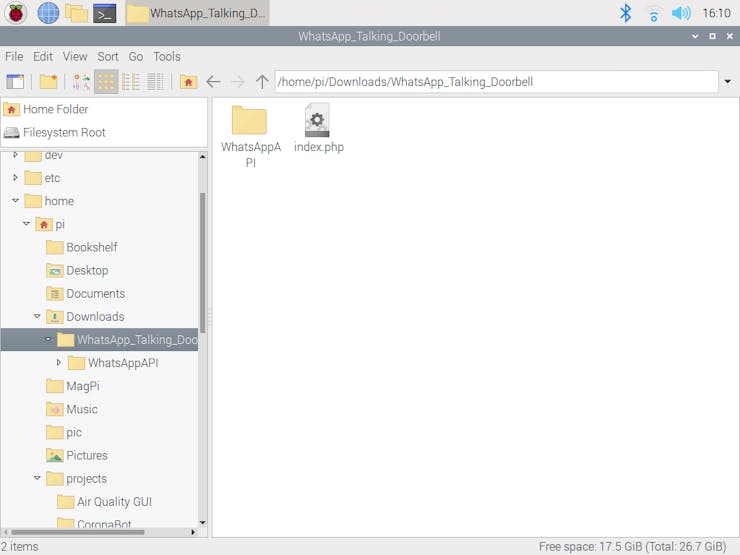This screenshot has width=740, height=555.
Task: Open Bluetooth menu in system tray
Action: pyautogui.click(x=626, y=13)
